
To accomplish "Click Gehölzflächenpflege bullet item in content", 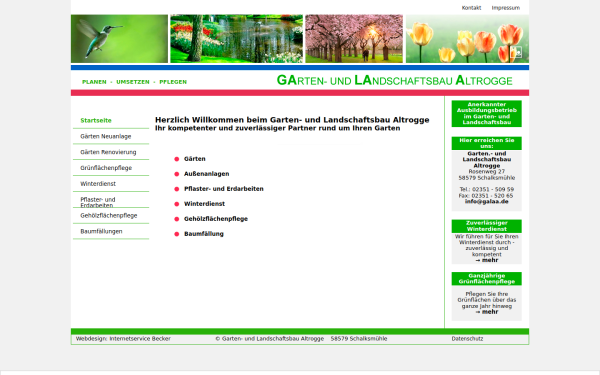I will point(216,218).
